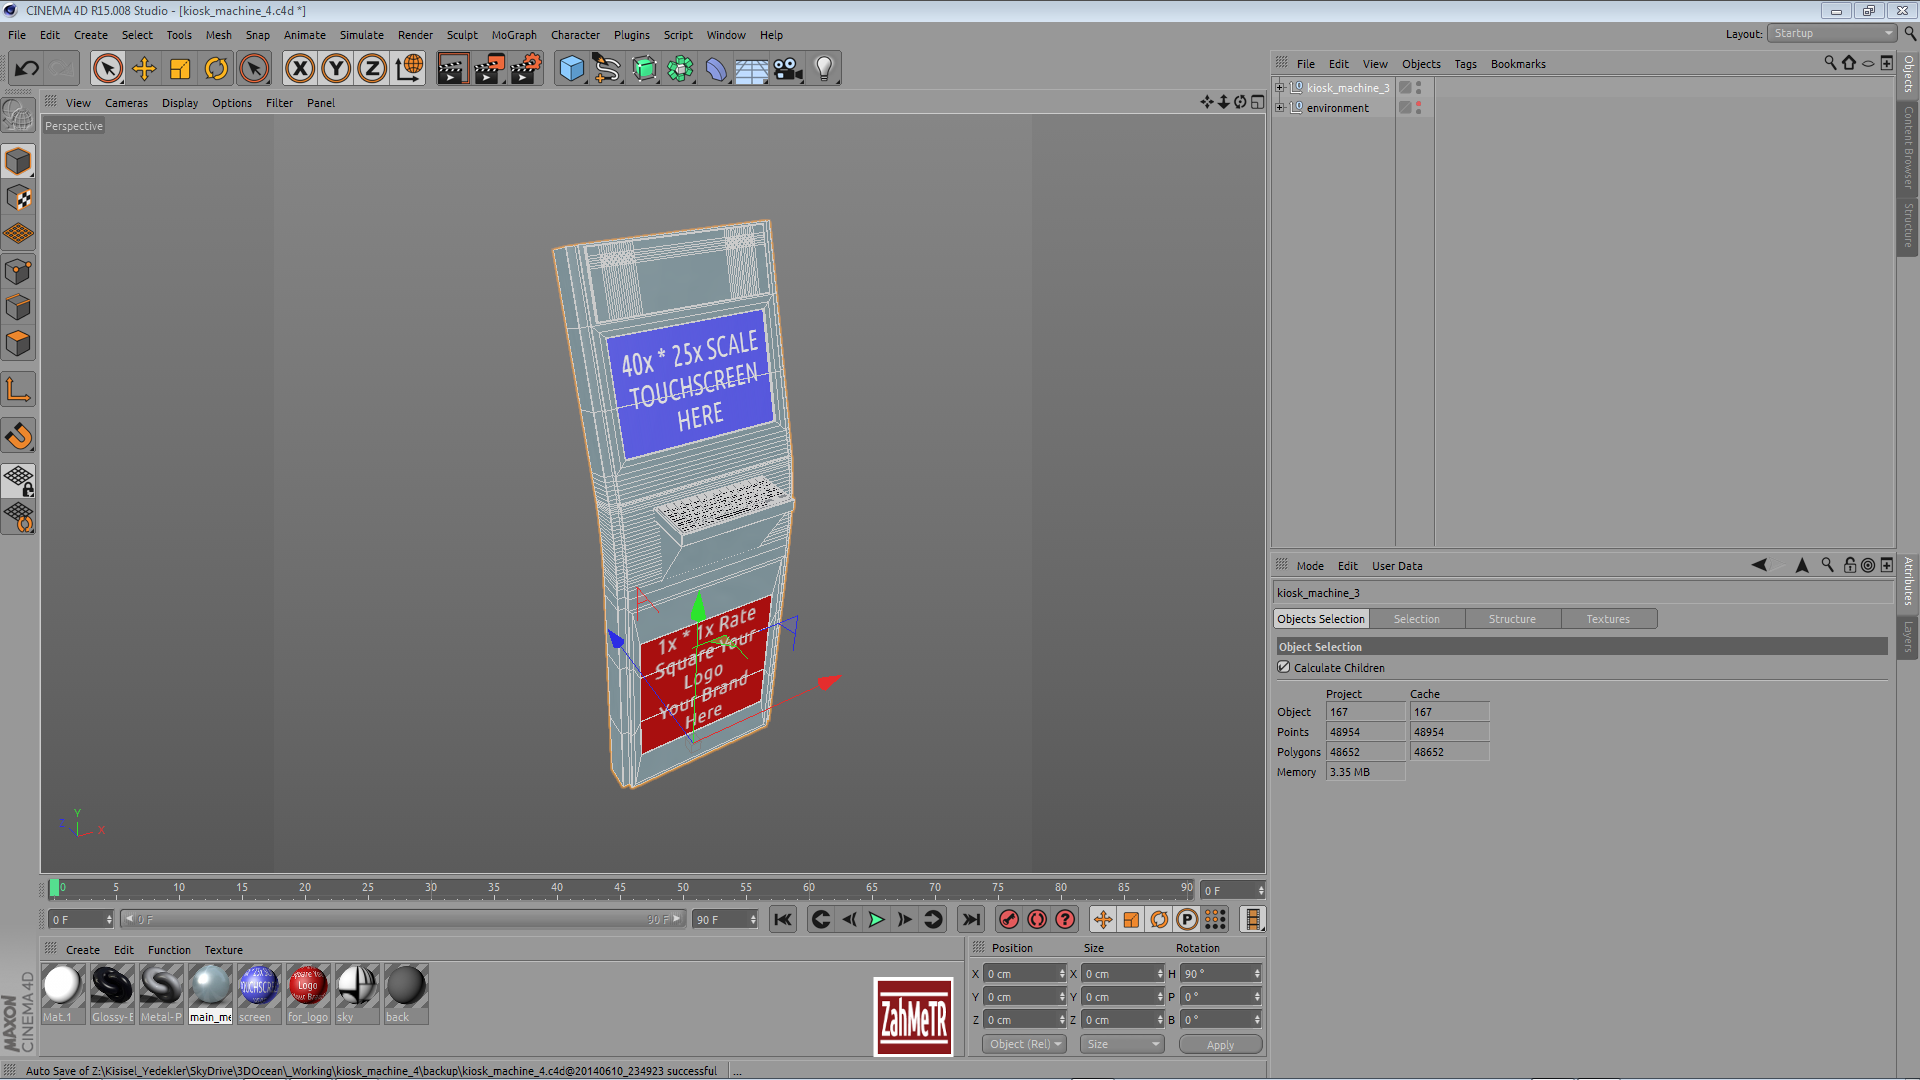Click the Position X input field

pyautogui.click(x=1021, y=973)
